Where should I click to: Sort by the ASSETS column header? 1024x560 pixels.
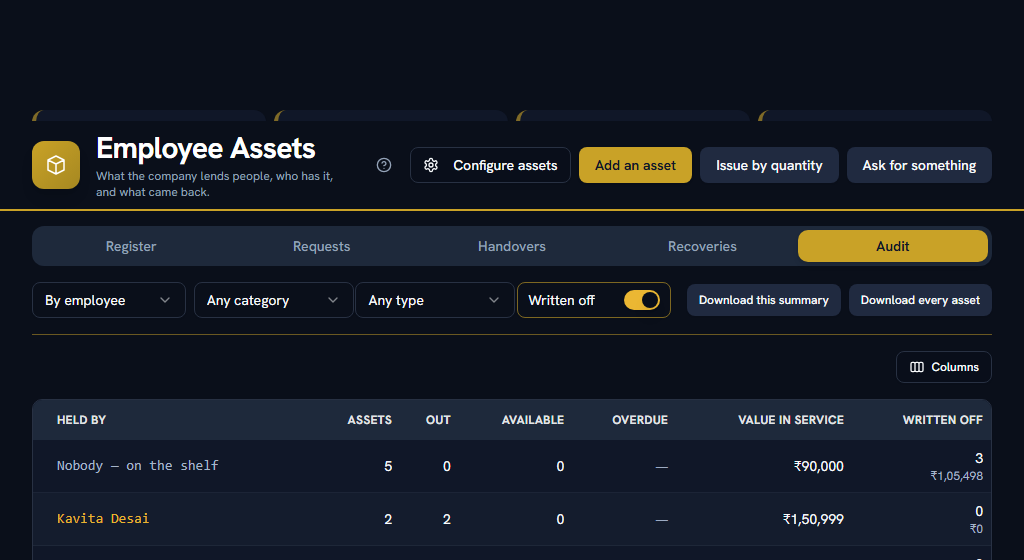tap(369, 420)
